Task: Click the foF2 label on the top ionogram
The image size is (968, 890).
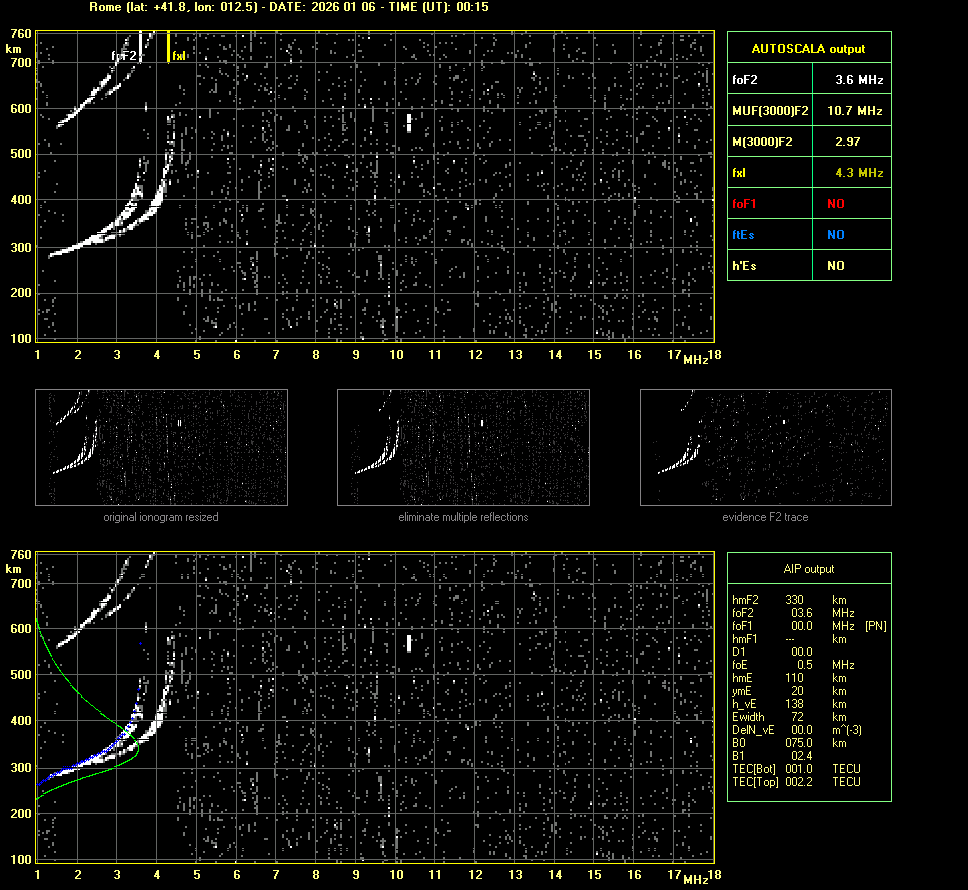Action: 124,56
